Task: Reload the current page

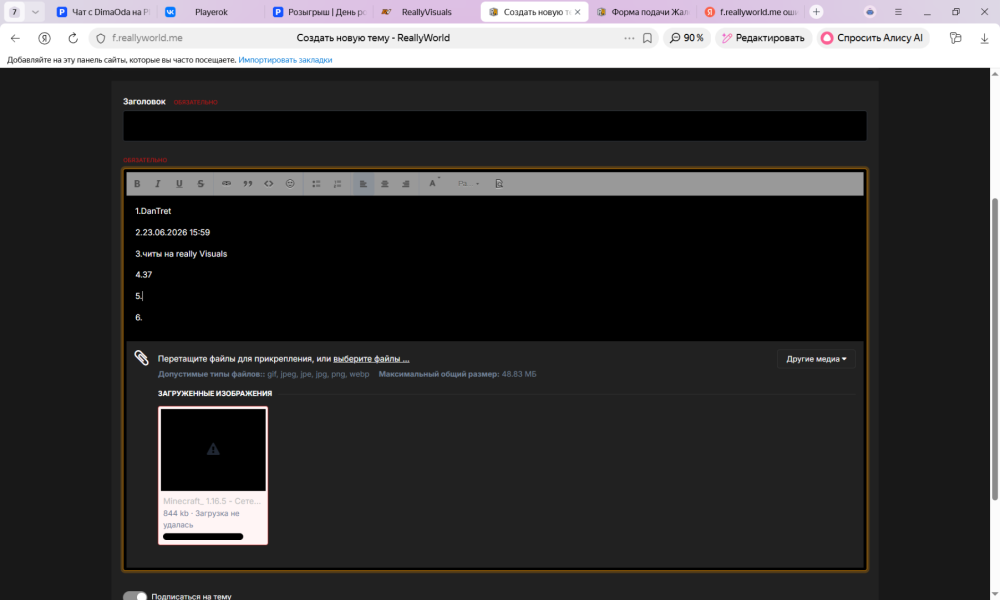Action: (73, 38)
